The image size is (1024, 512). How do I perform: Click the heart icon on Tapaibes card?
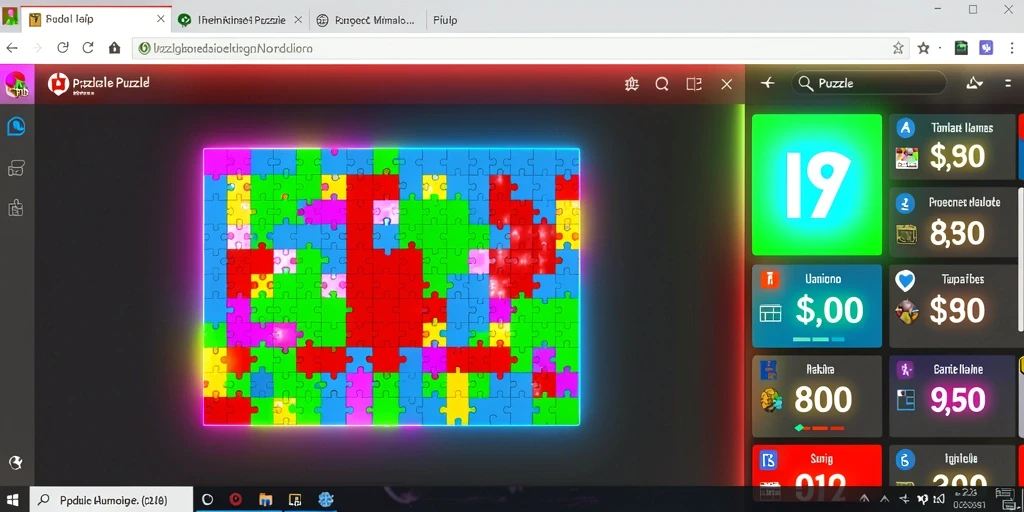pyautogui.click(x=905, y=281)
